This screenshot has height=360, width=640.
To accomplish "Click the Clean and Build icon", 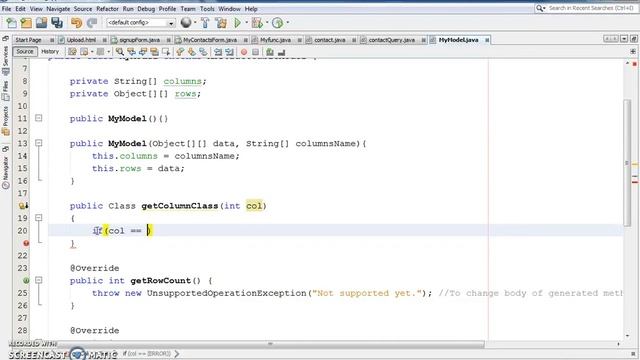I will (221, 23).
